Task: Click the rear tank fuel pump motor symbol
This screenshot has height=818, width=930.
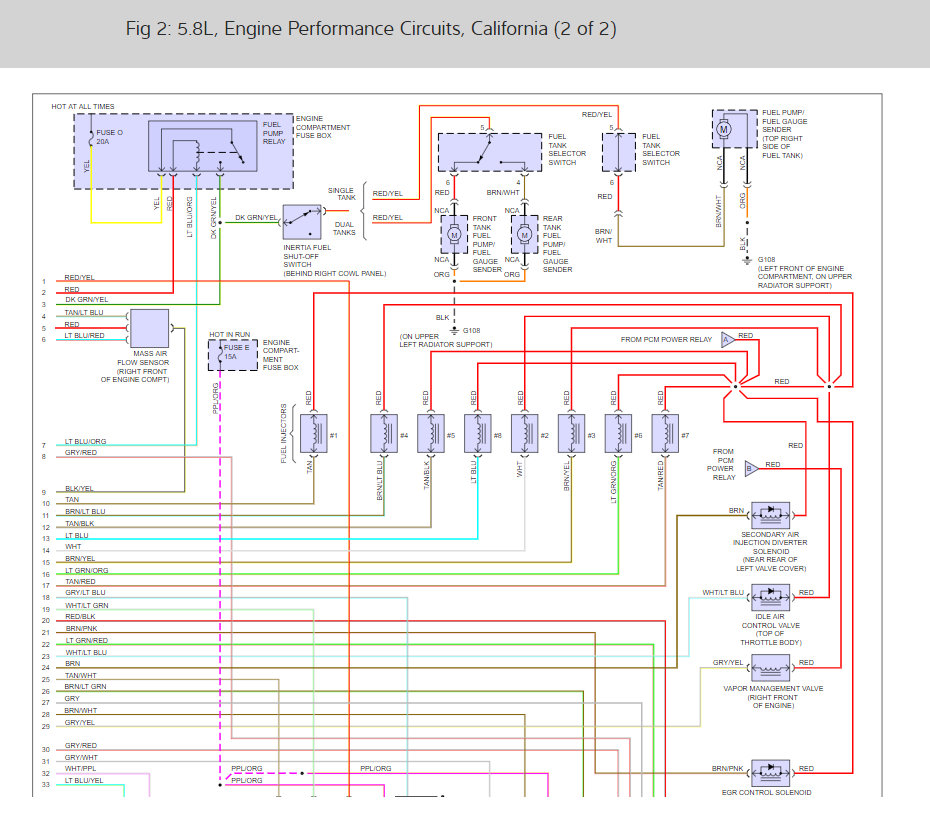Action: coord(524,234)
